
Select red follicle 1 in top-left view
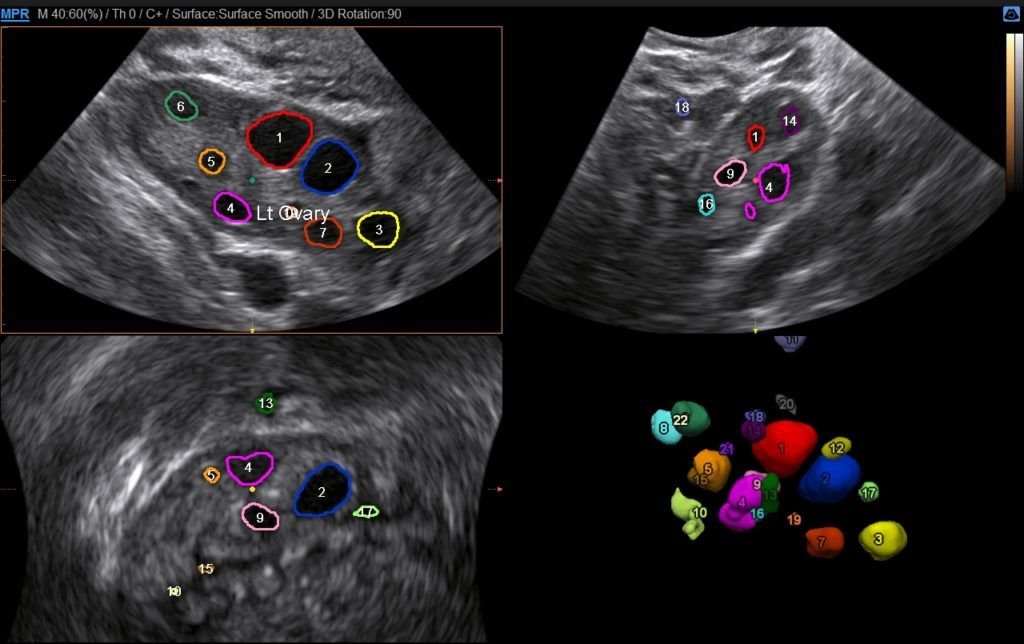point(280,139)
